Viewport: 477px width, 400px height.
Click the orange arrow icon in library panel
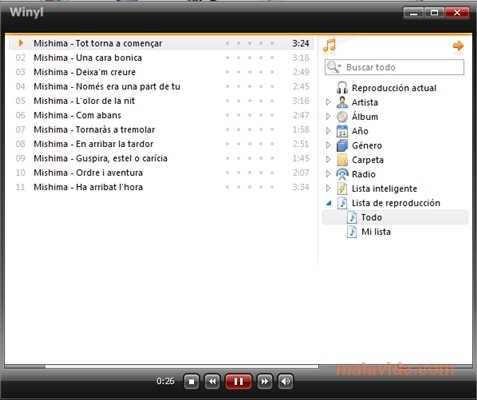(x=458, y=46)
